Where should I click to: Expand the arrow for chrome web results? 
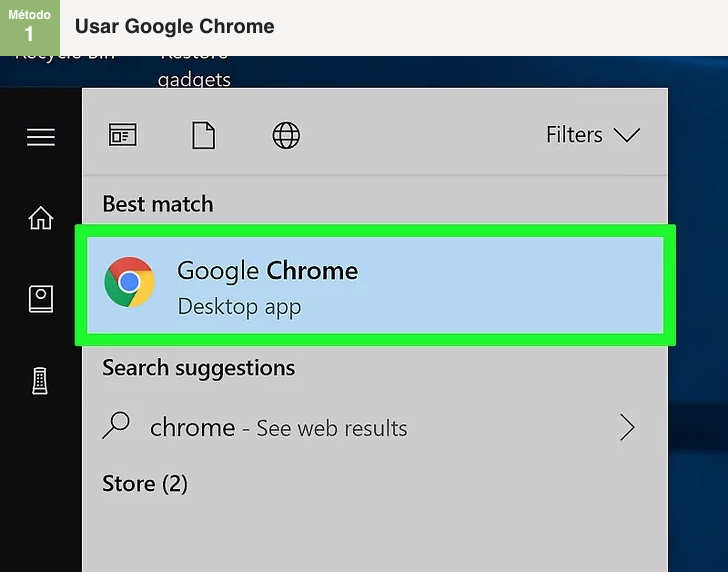627,428
